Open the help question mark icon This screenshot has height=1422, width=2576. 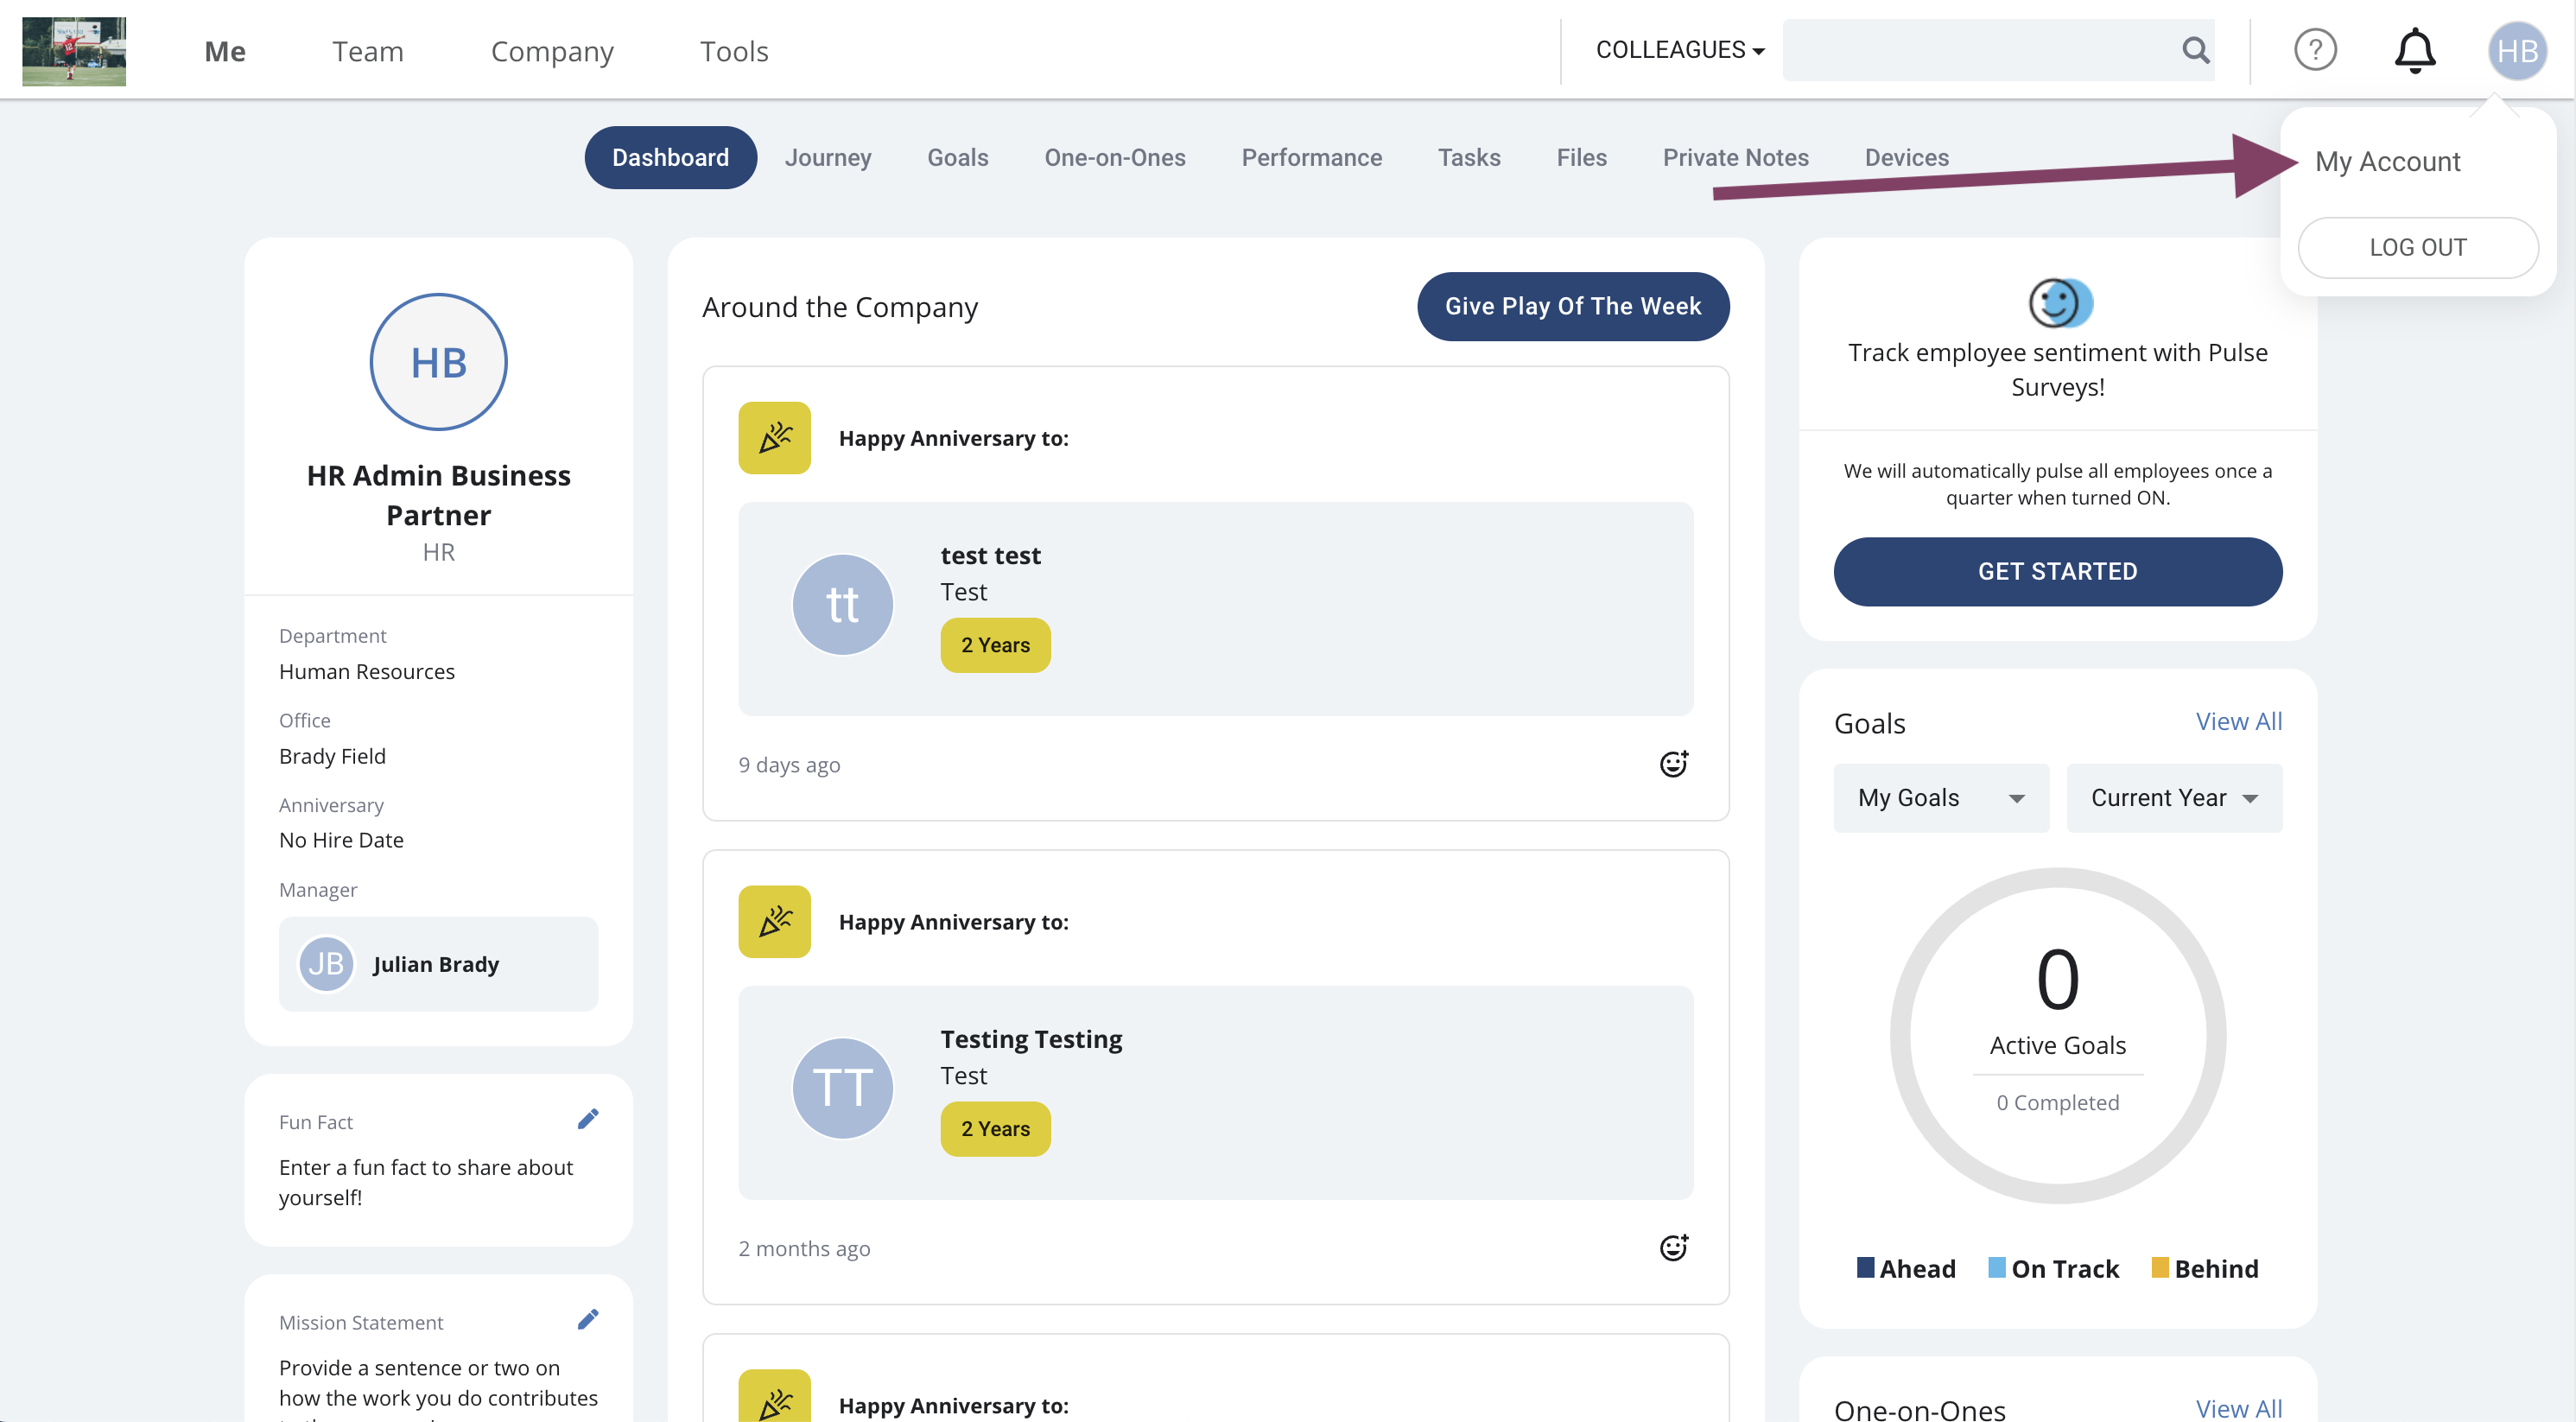2315,50
